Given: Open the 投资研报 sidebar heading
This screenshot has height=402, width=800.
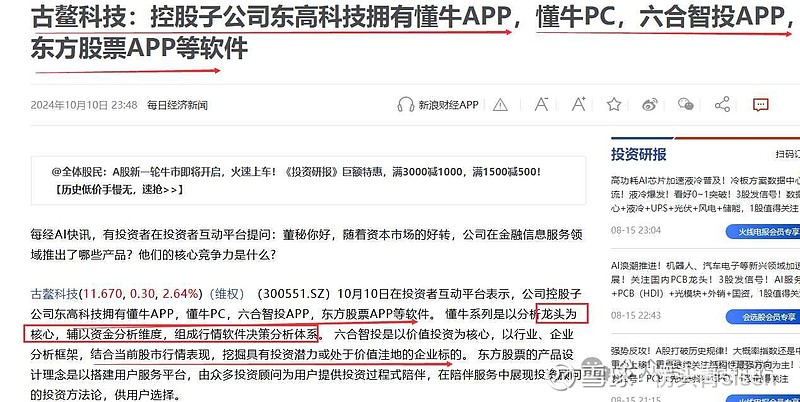Looking at the screenshot, I should click(639, 155).
